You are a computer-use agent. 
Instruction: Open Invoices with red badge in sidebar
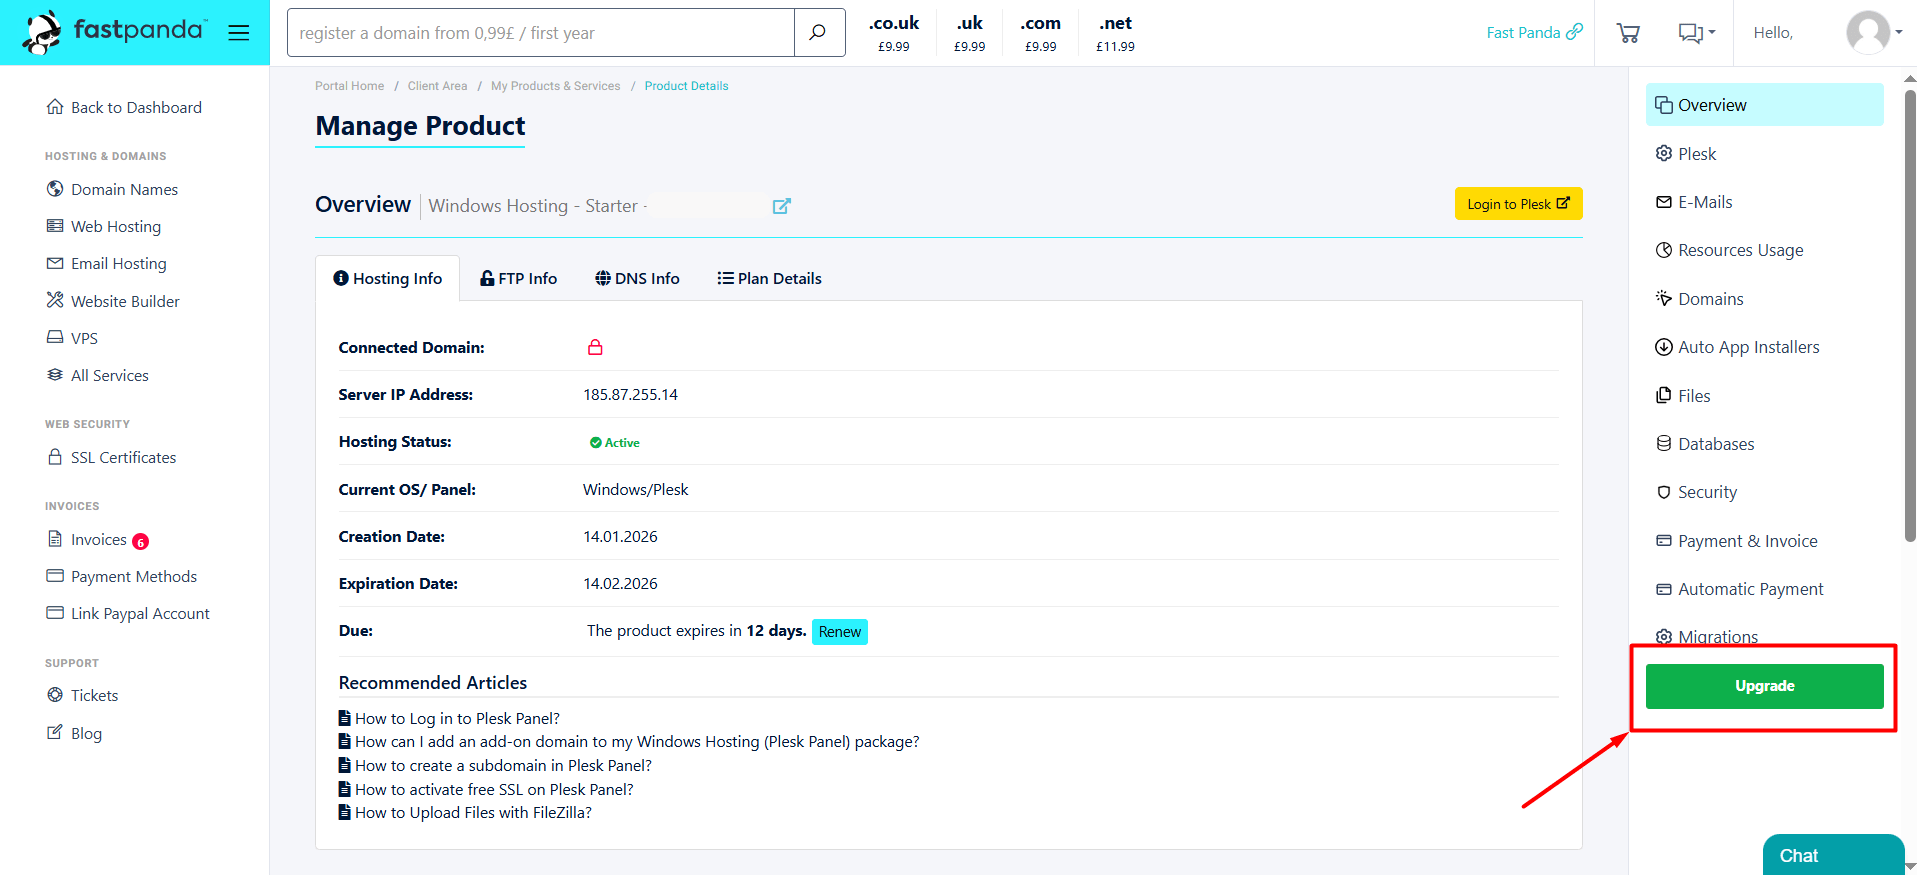pyautogui.click(x=99, y=540)
